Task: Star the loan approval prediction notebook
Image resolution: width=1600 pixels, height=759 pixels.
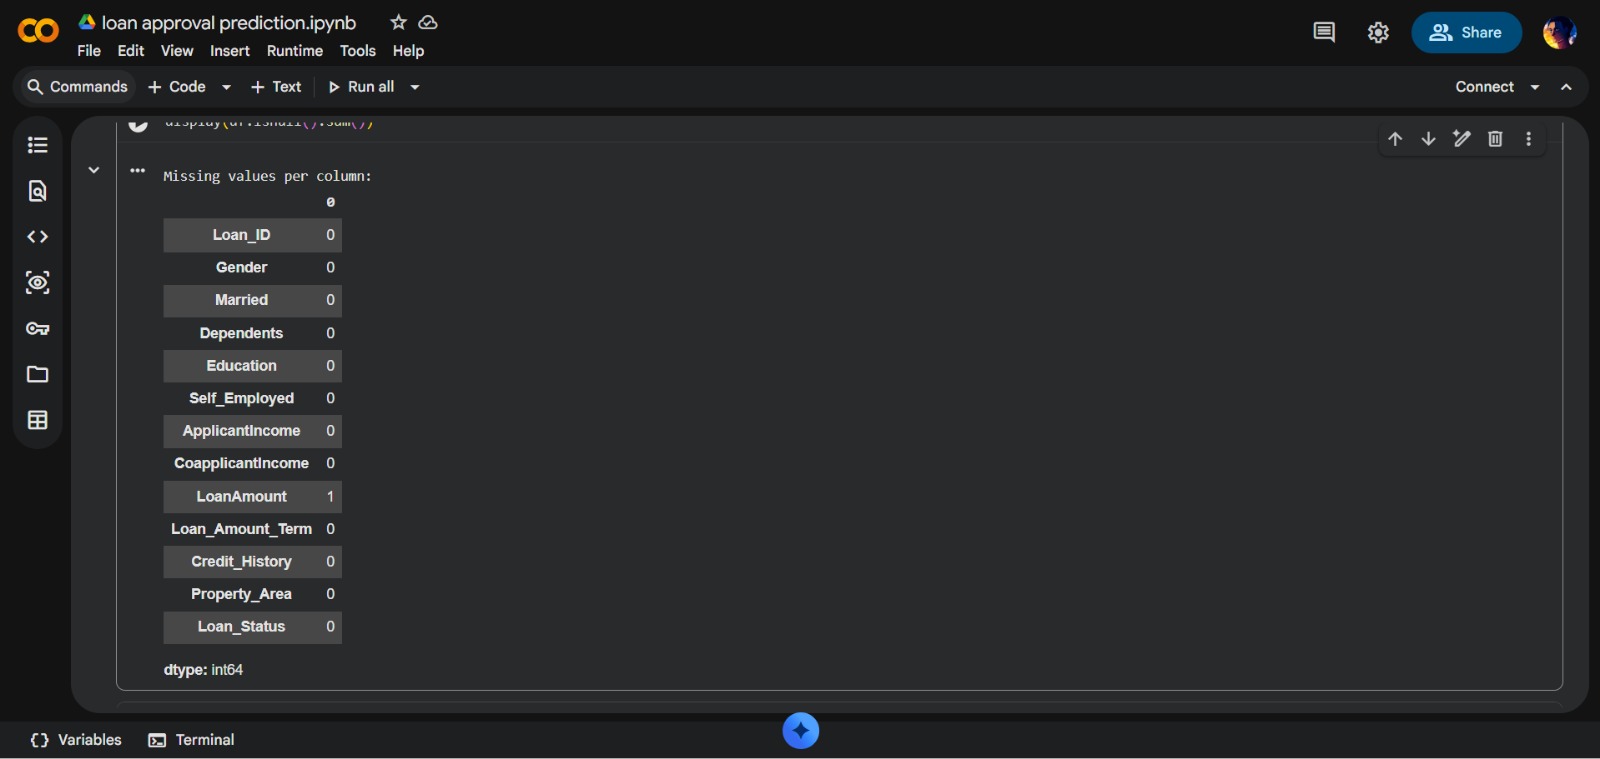Action: pos(398,22)
